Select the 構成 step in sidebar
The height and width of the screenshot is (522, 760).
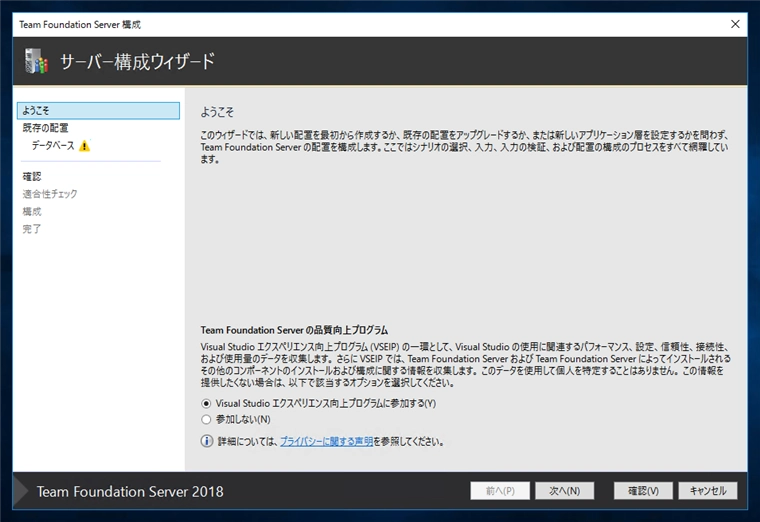click(32, 211)
